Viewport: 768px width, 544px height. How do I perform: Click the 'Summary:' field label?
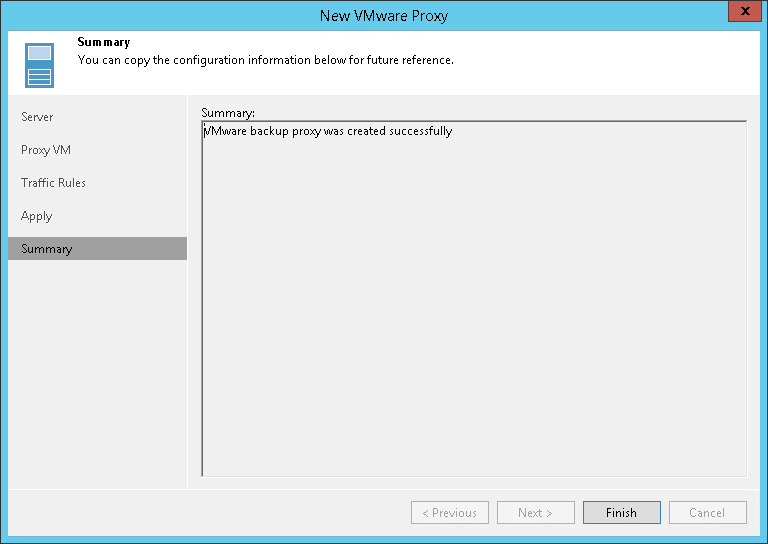click(228, 113)
